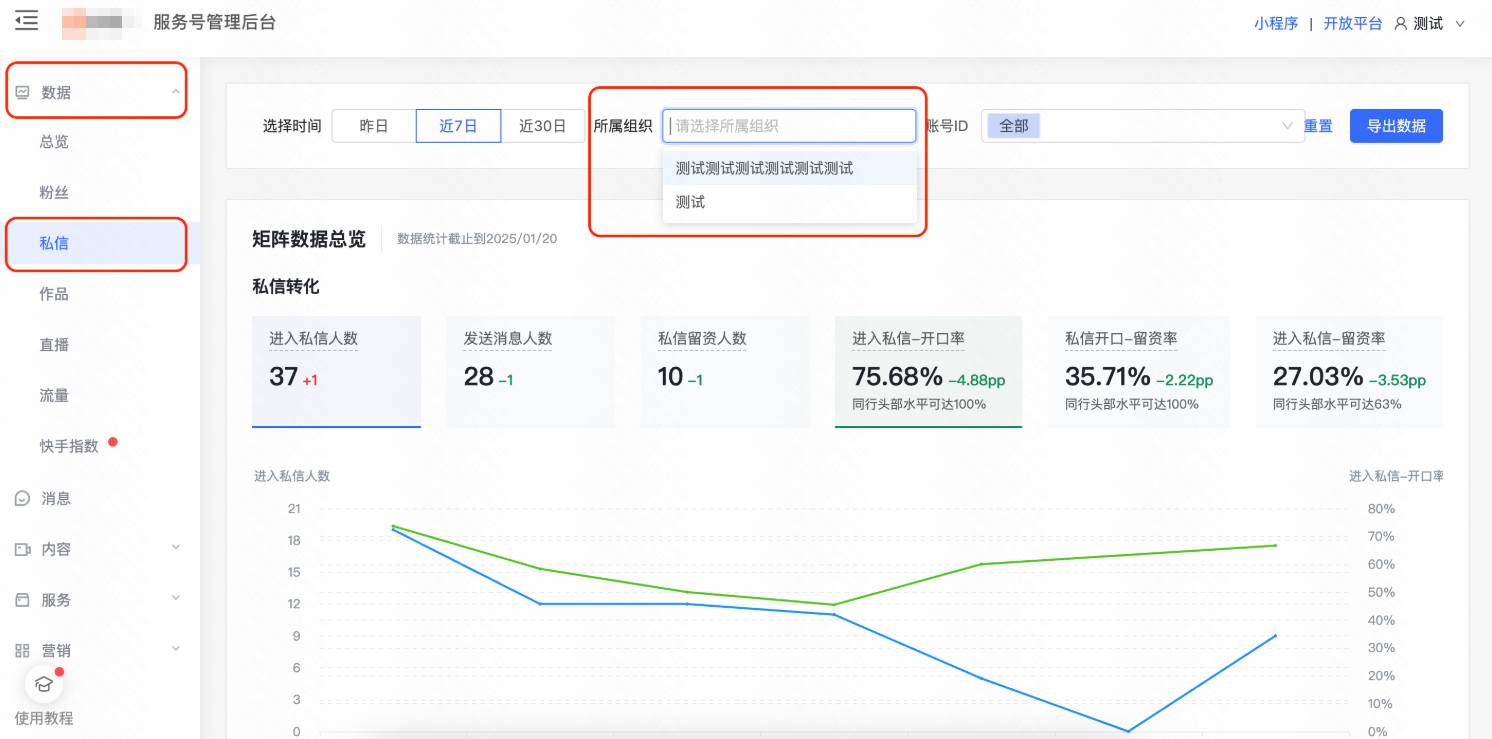
Task: Collapse the sidebar using the hamburger icon
Action: [x=26, y=20]
